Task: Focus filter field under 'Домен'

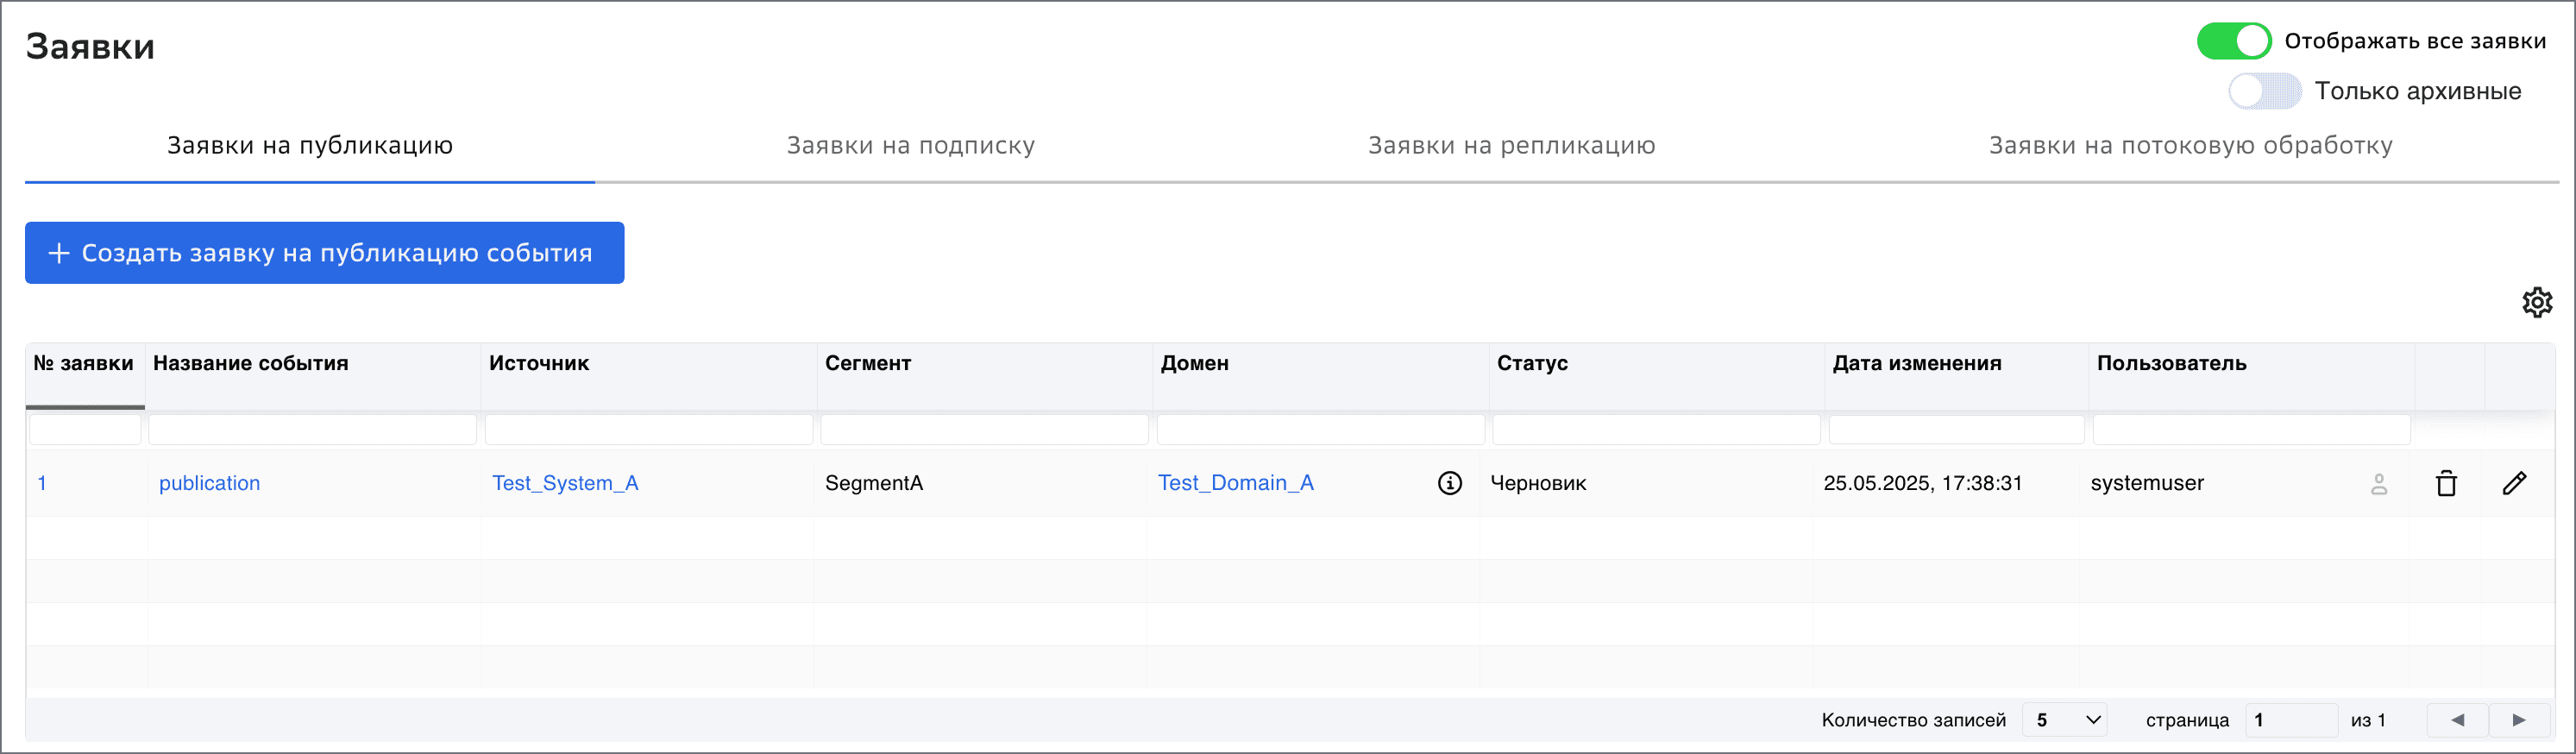Action: [x=1320, y=430]
